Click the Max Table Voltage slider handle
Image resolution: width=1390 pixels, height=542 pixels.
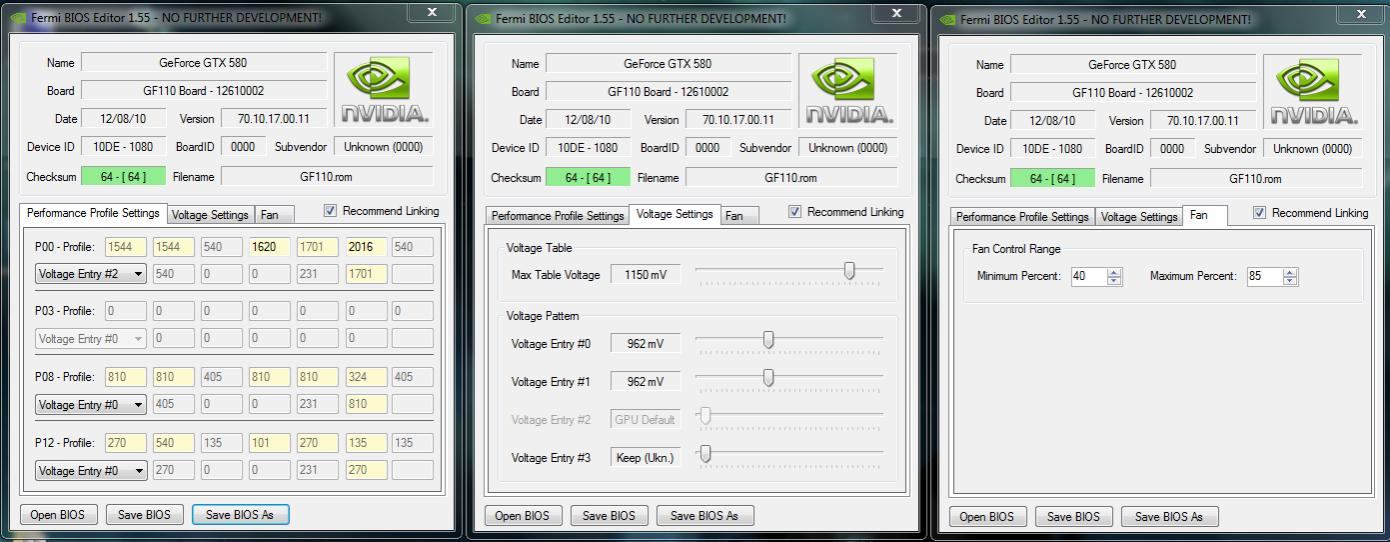[x=849, y=271]
